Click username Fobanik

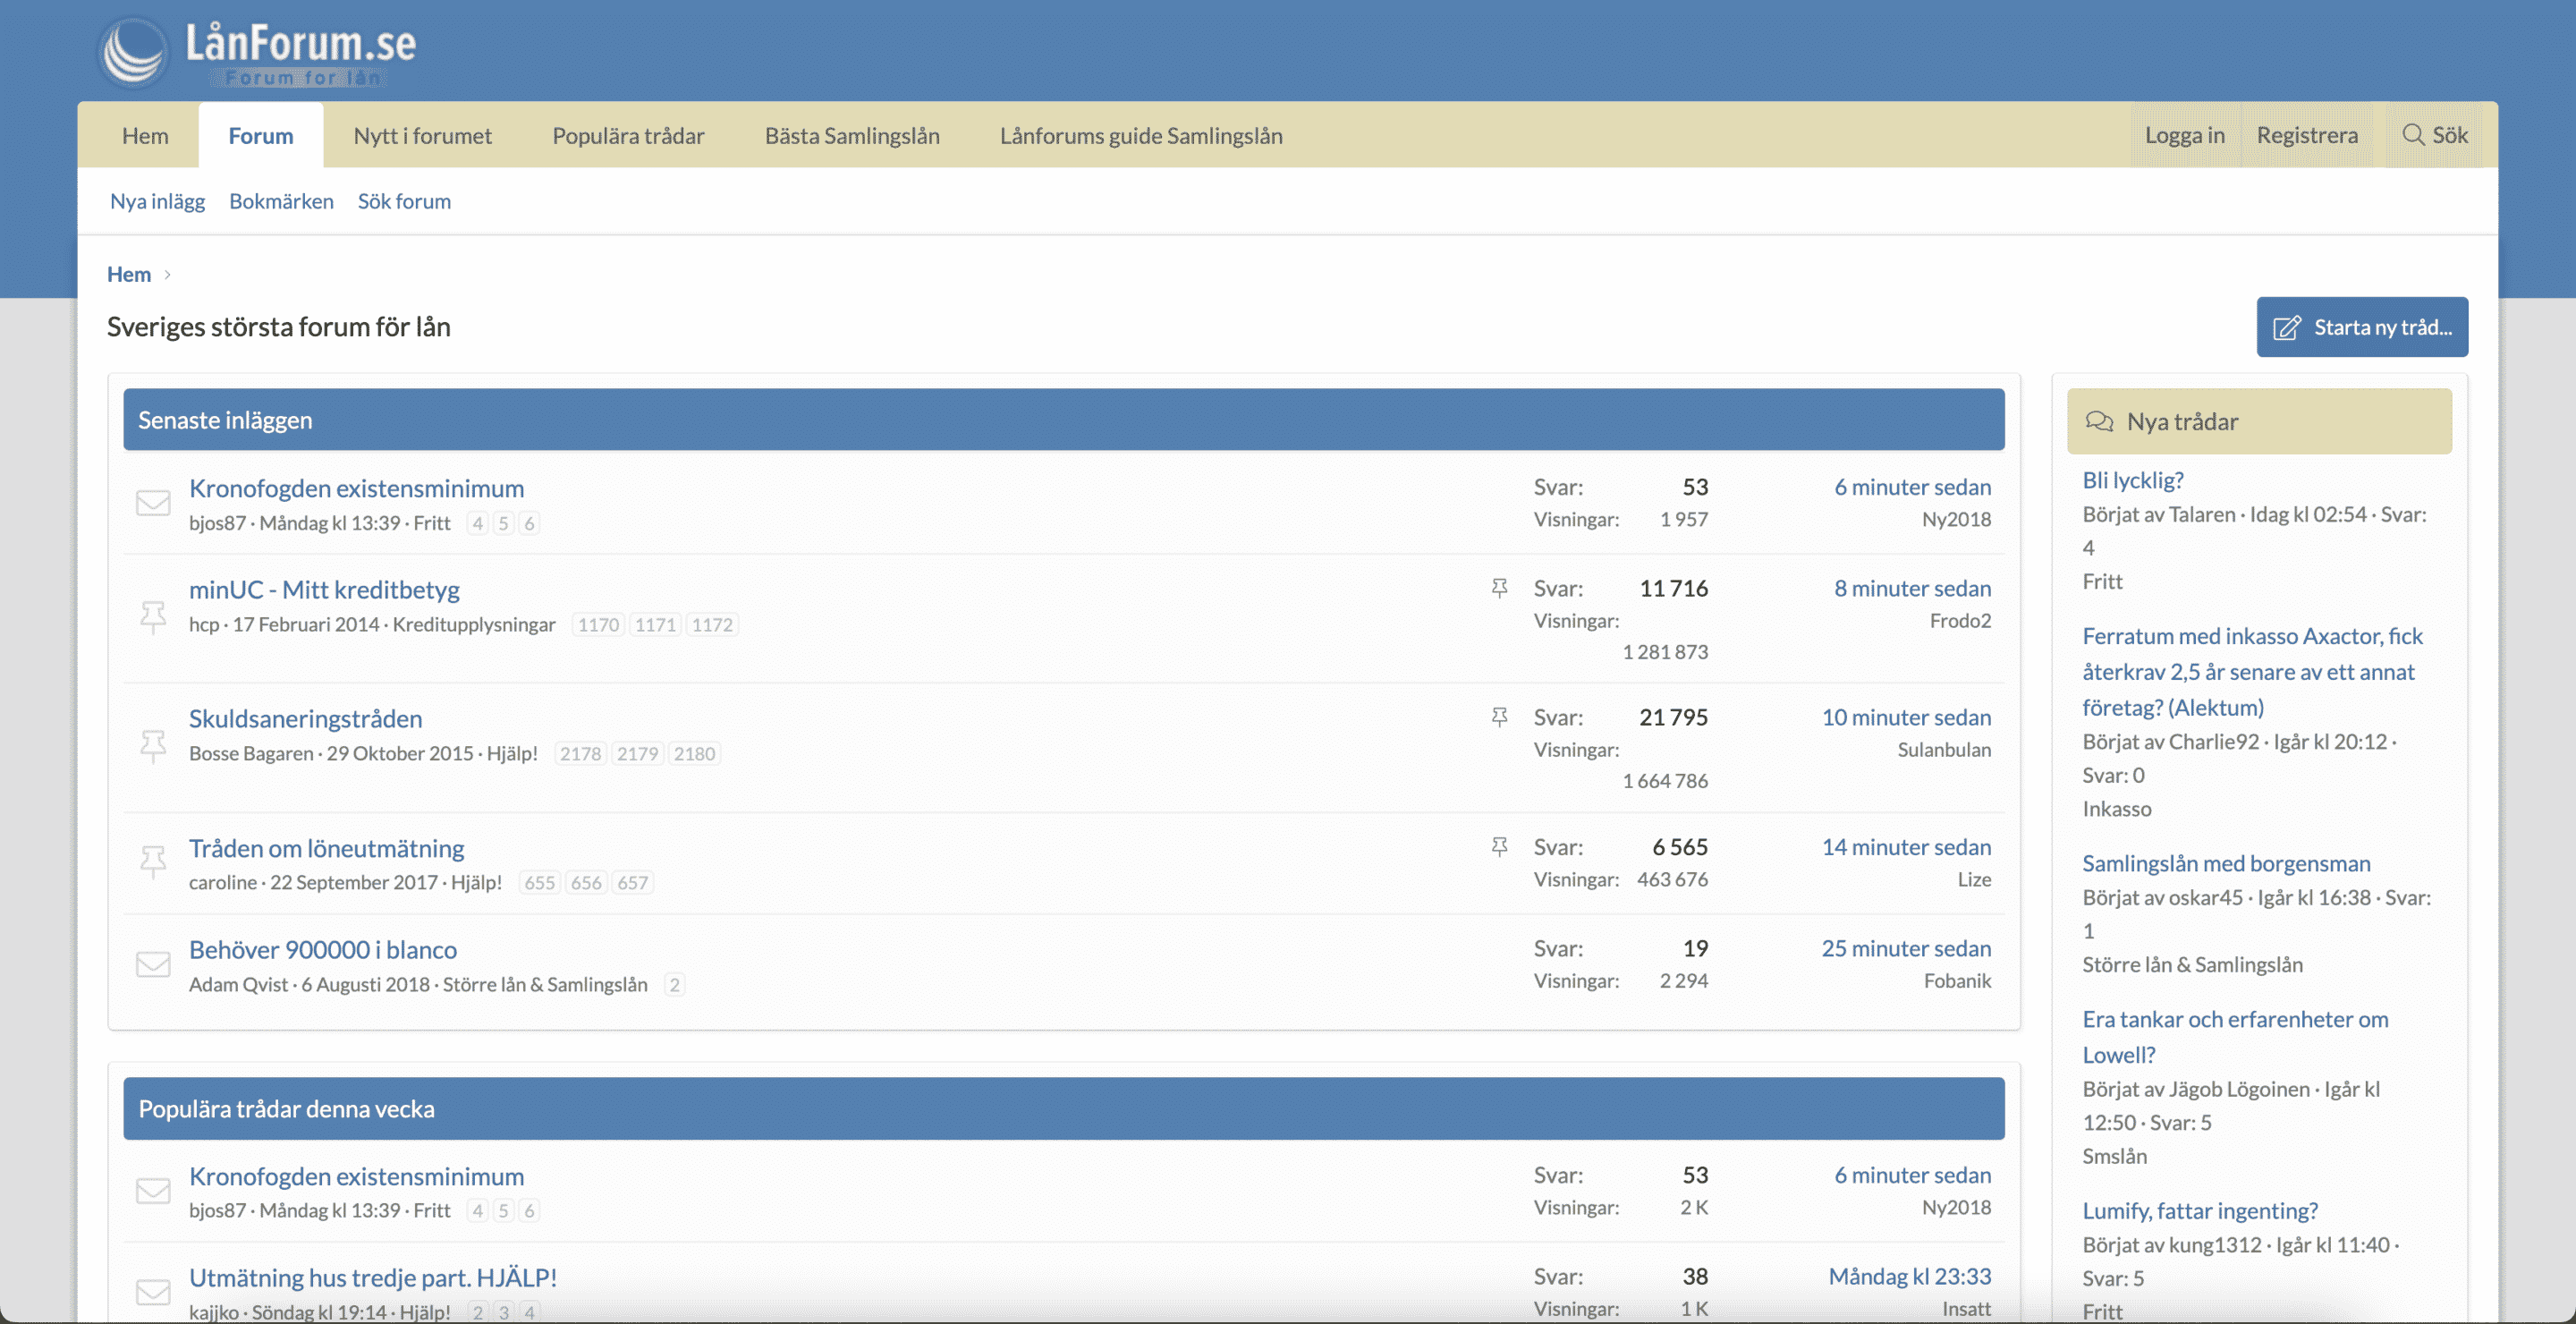(1957, 981)
